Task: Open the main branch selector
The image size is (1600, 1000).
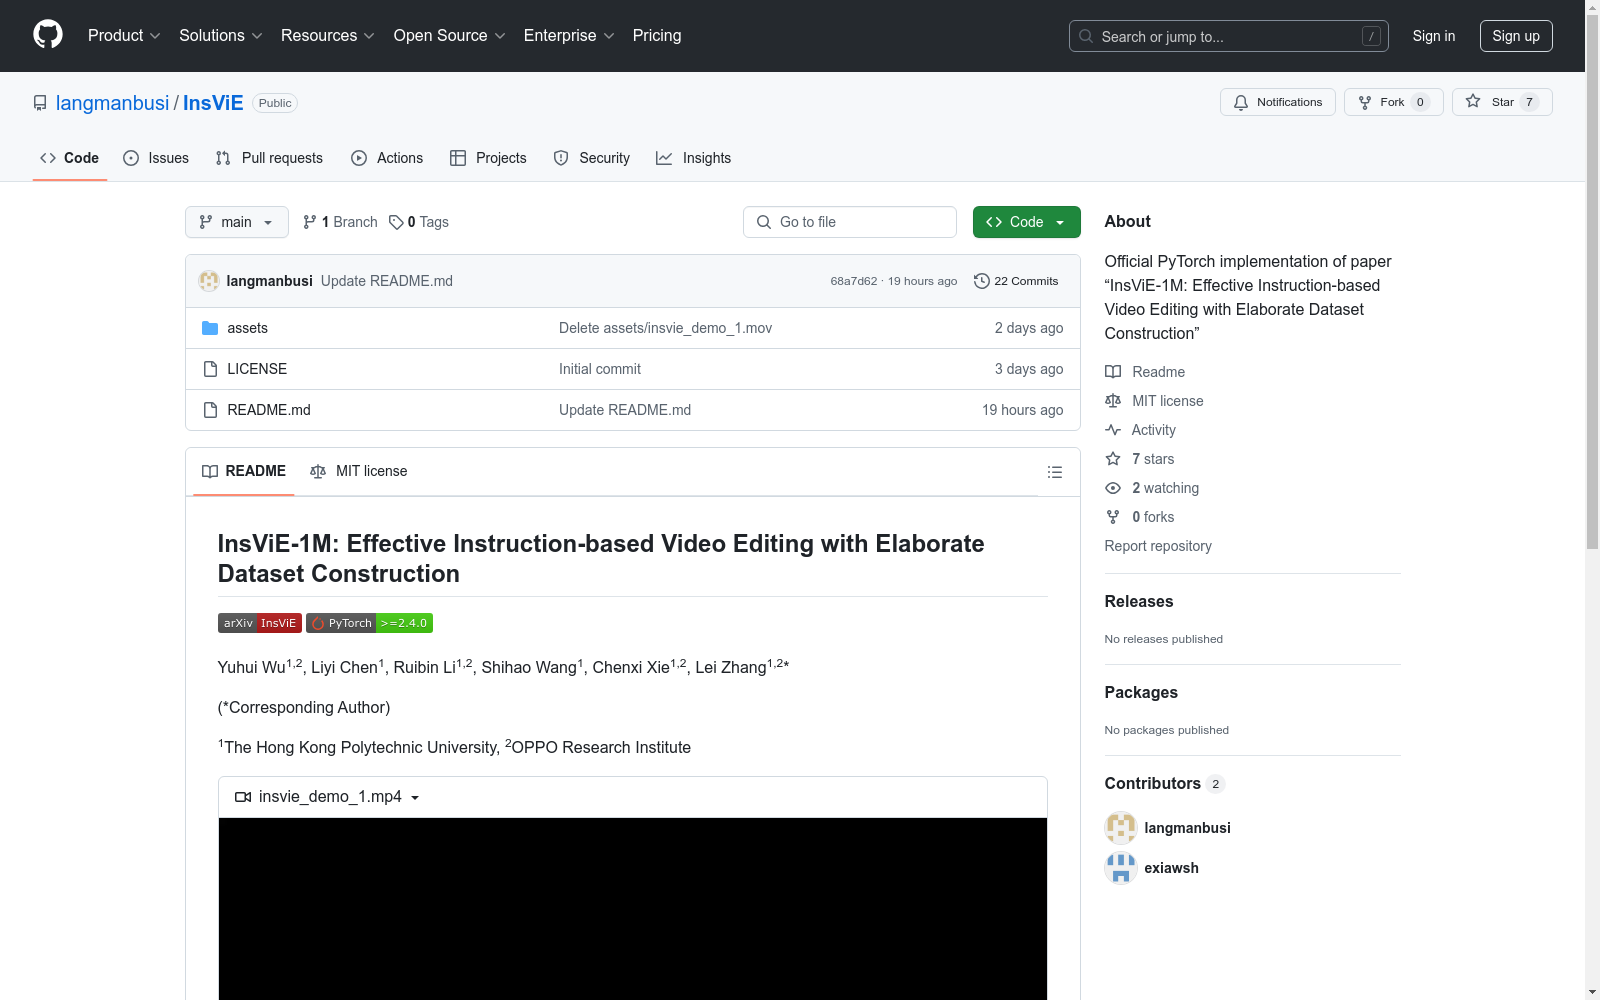Action: click(237, 222)
